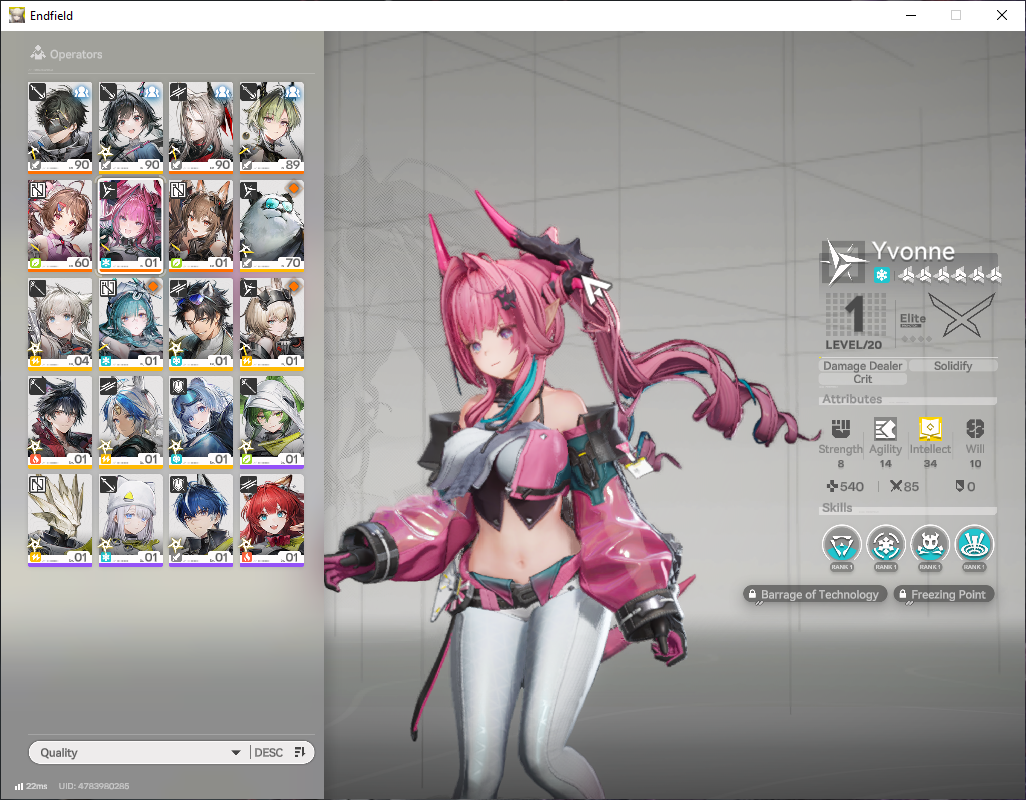Click Yvonne's star-shaped class emblem
This screenshot has height=800, width=1026.
tap(843, 262)
